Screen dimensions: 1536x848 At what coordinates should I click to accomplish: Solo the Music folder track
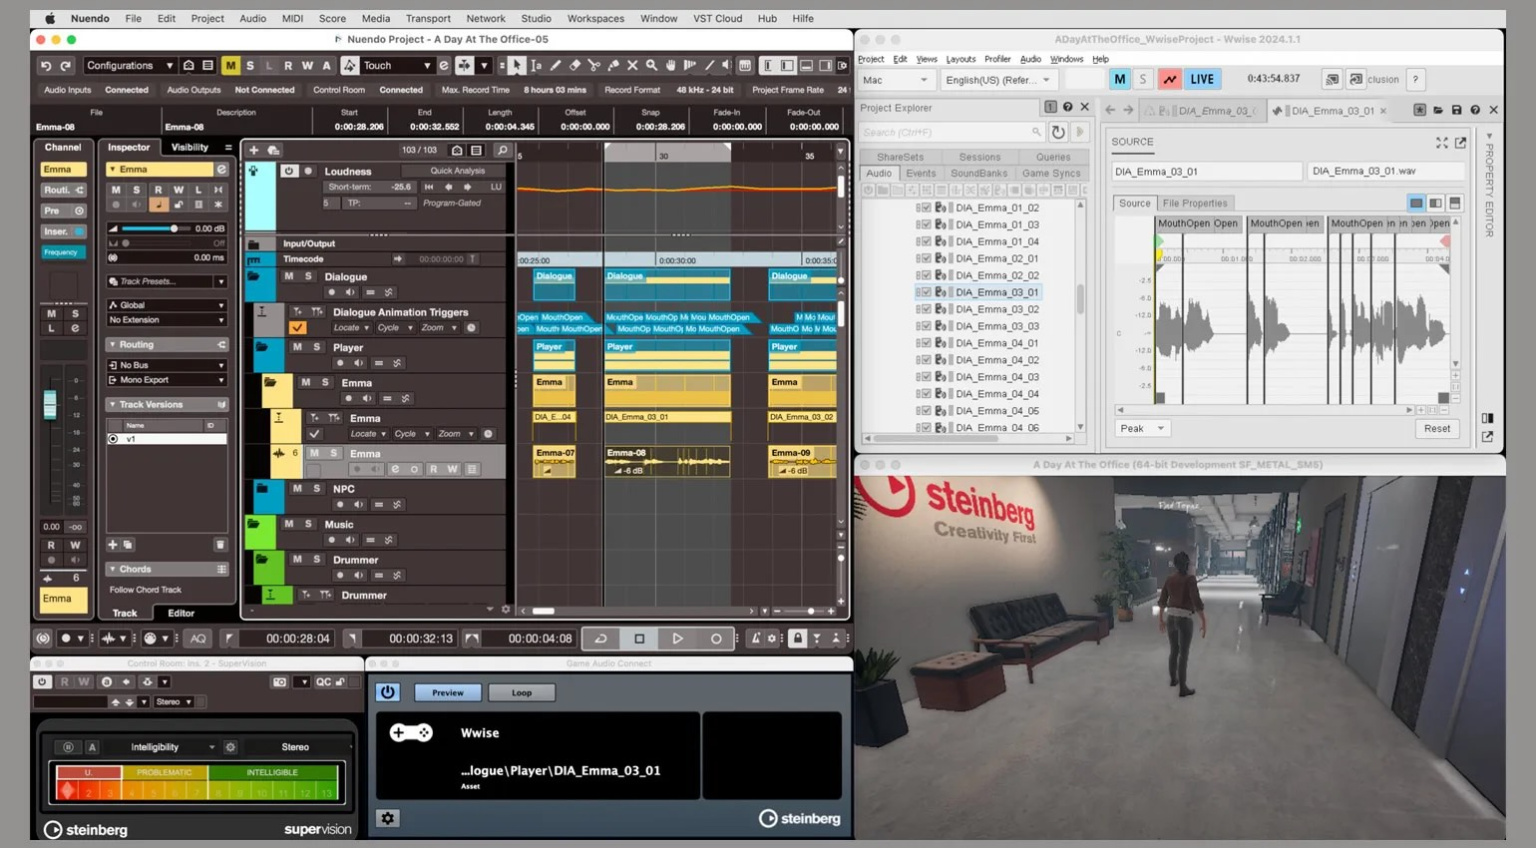(x=308, y=524)
